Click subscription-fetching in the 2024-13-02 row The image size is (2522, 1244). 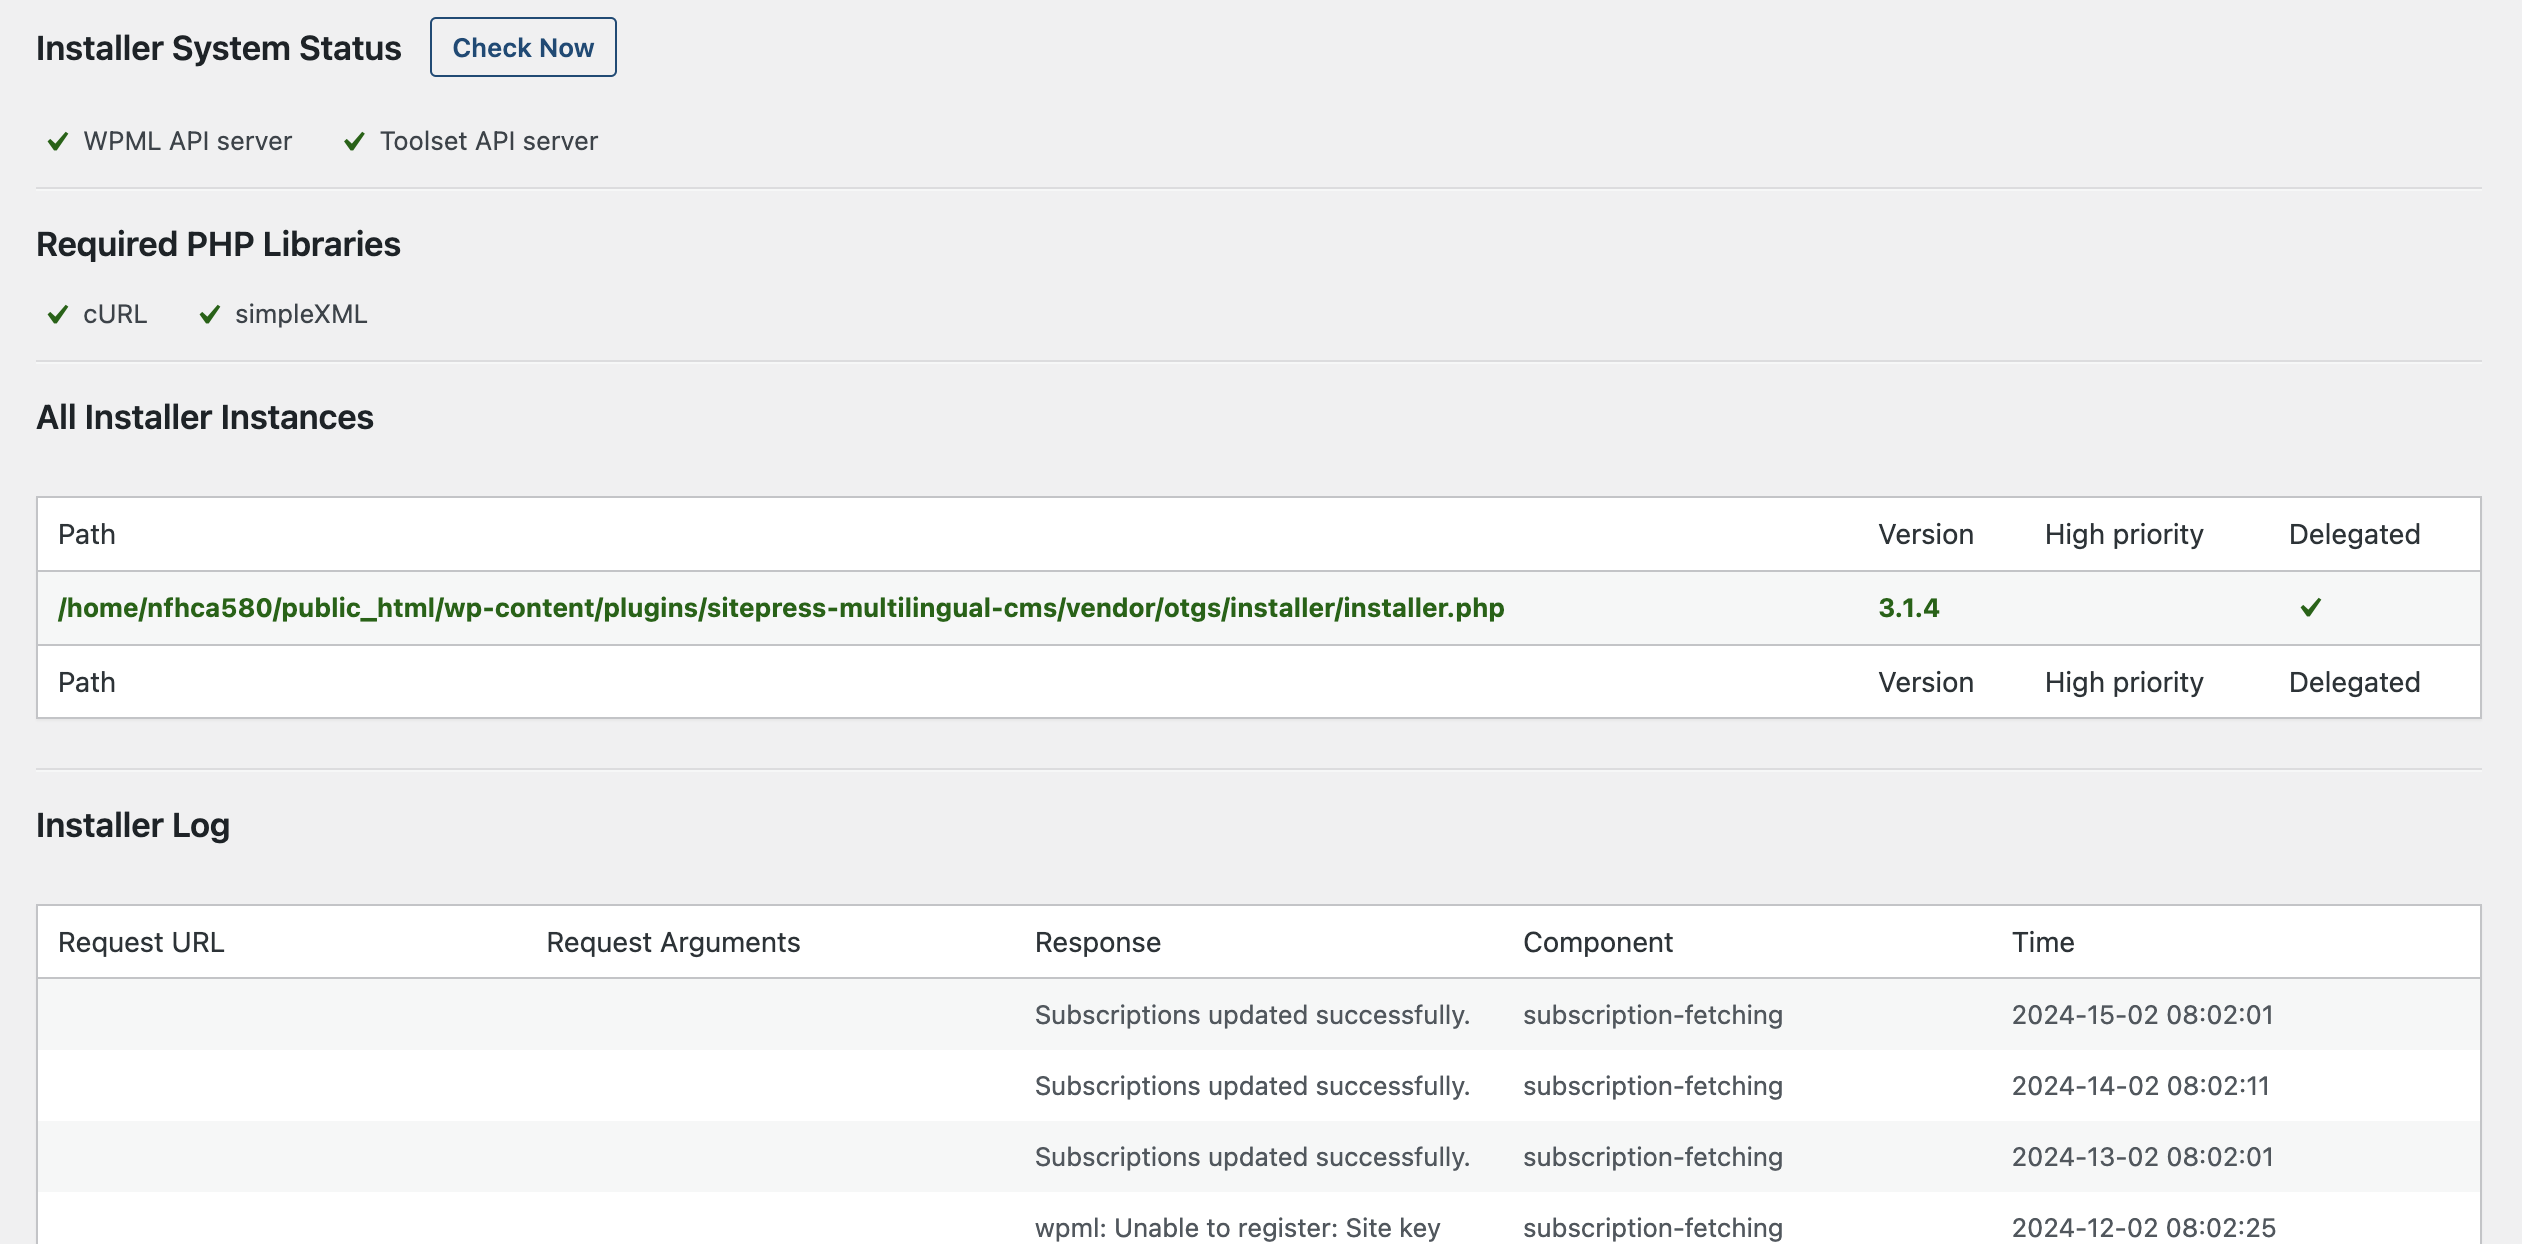[x=1653, y=1157]
